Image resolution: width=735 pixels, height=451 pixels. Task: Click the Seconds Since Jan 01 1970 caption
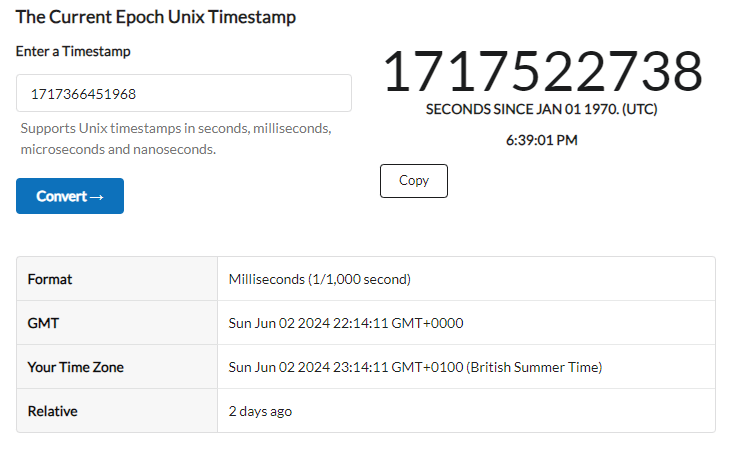click(x=542, y=109)
